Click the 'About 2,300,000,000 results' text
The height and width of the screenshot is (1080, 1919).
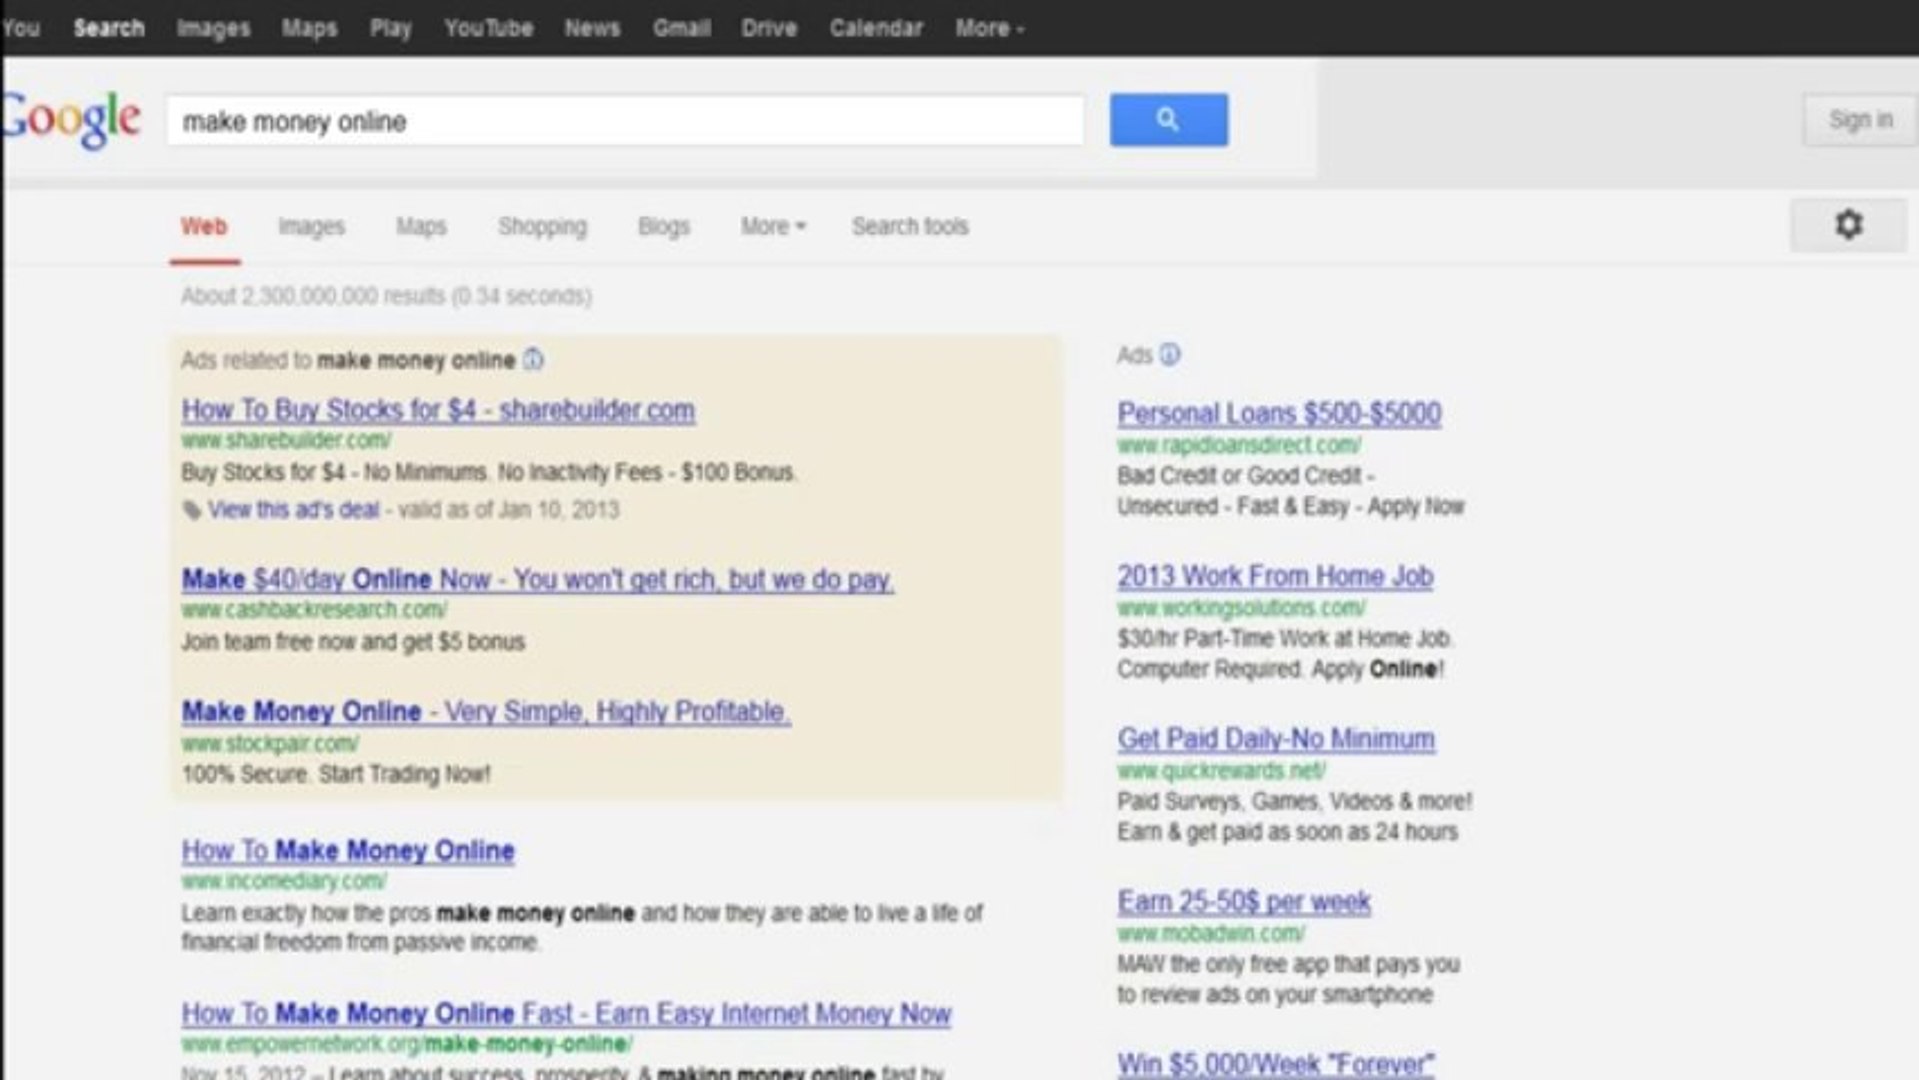click(386, 296)
